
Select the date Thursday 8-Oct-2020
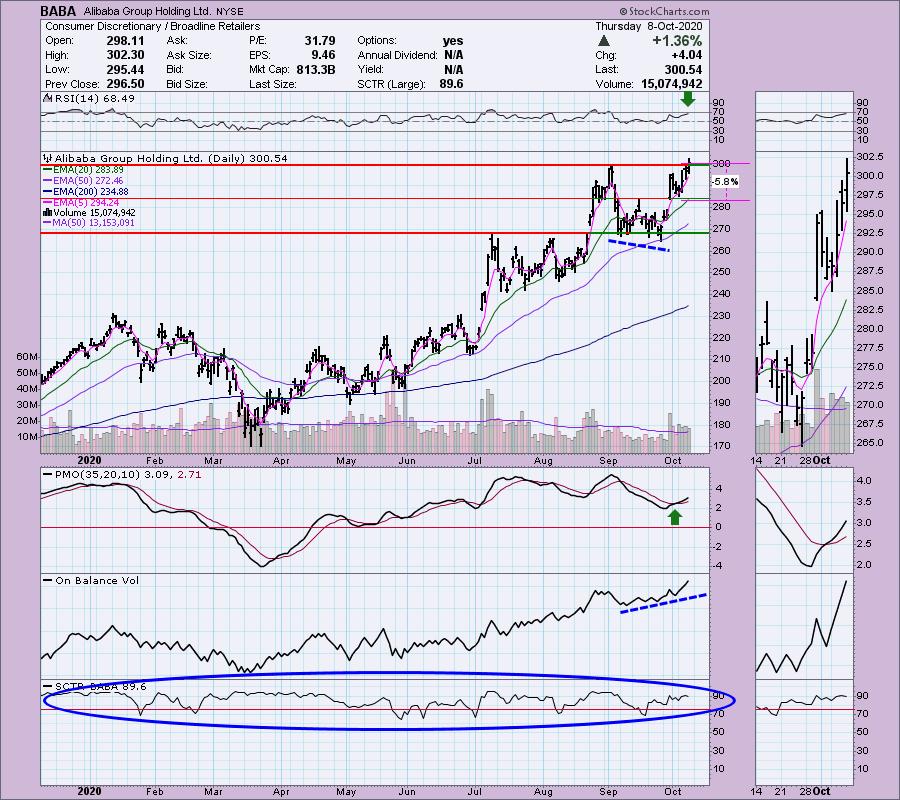649,26
